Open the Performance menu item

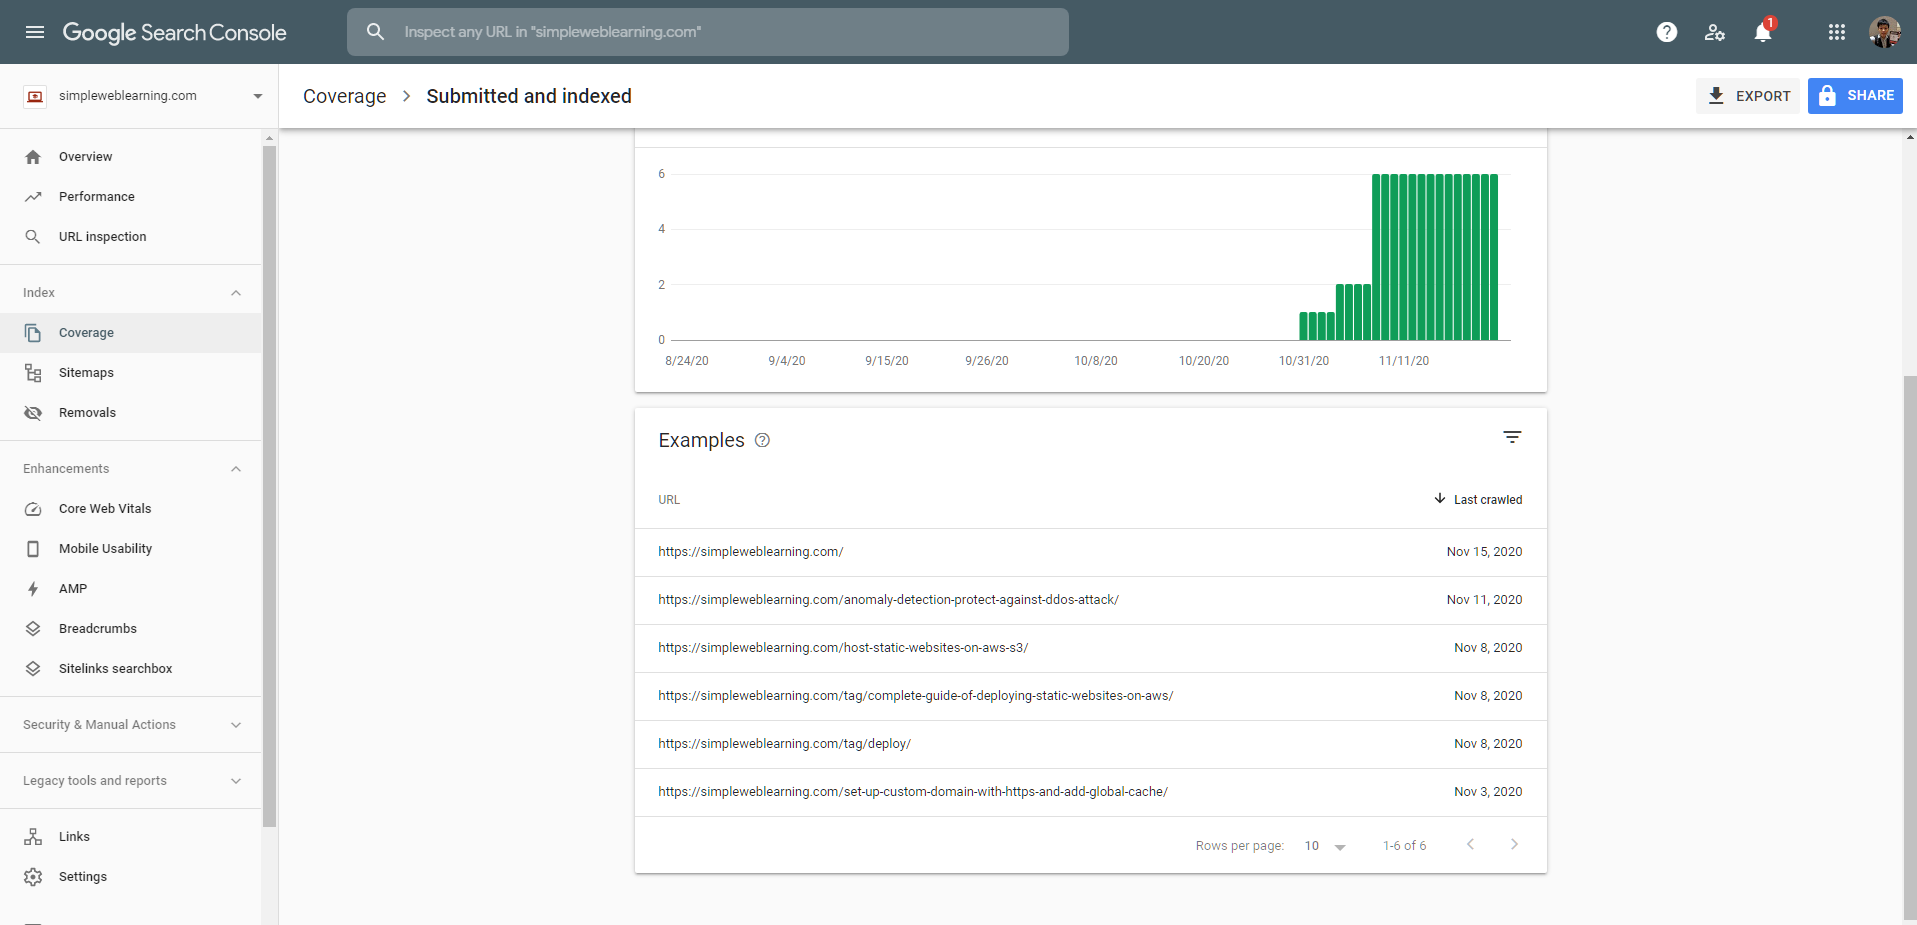click(131, 197)
